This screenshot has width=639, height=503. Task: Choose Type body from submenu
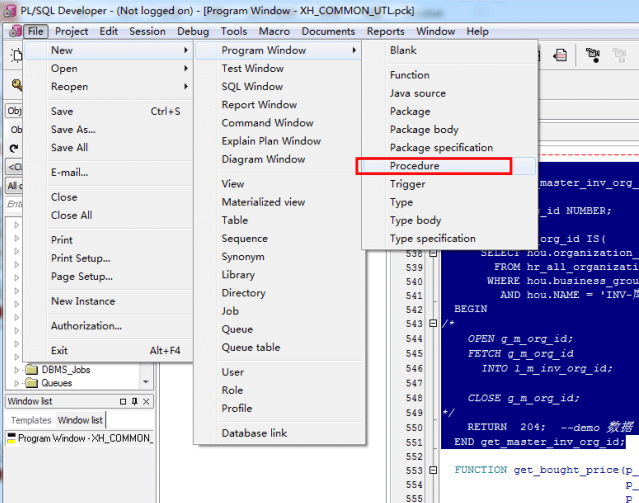coord(448,221)
